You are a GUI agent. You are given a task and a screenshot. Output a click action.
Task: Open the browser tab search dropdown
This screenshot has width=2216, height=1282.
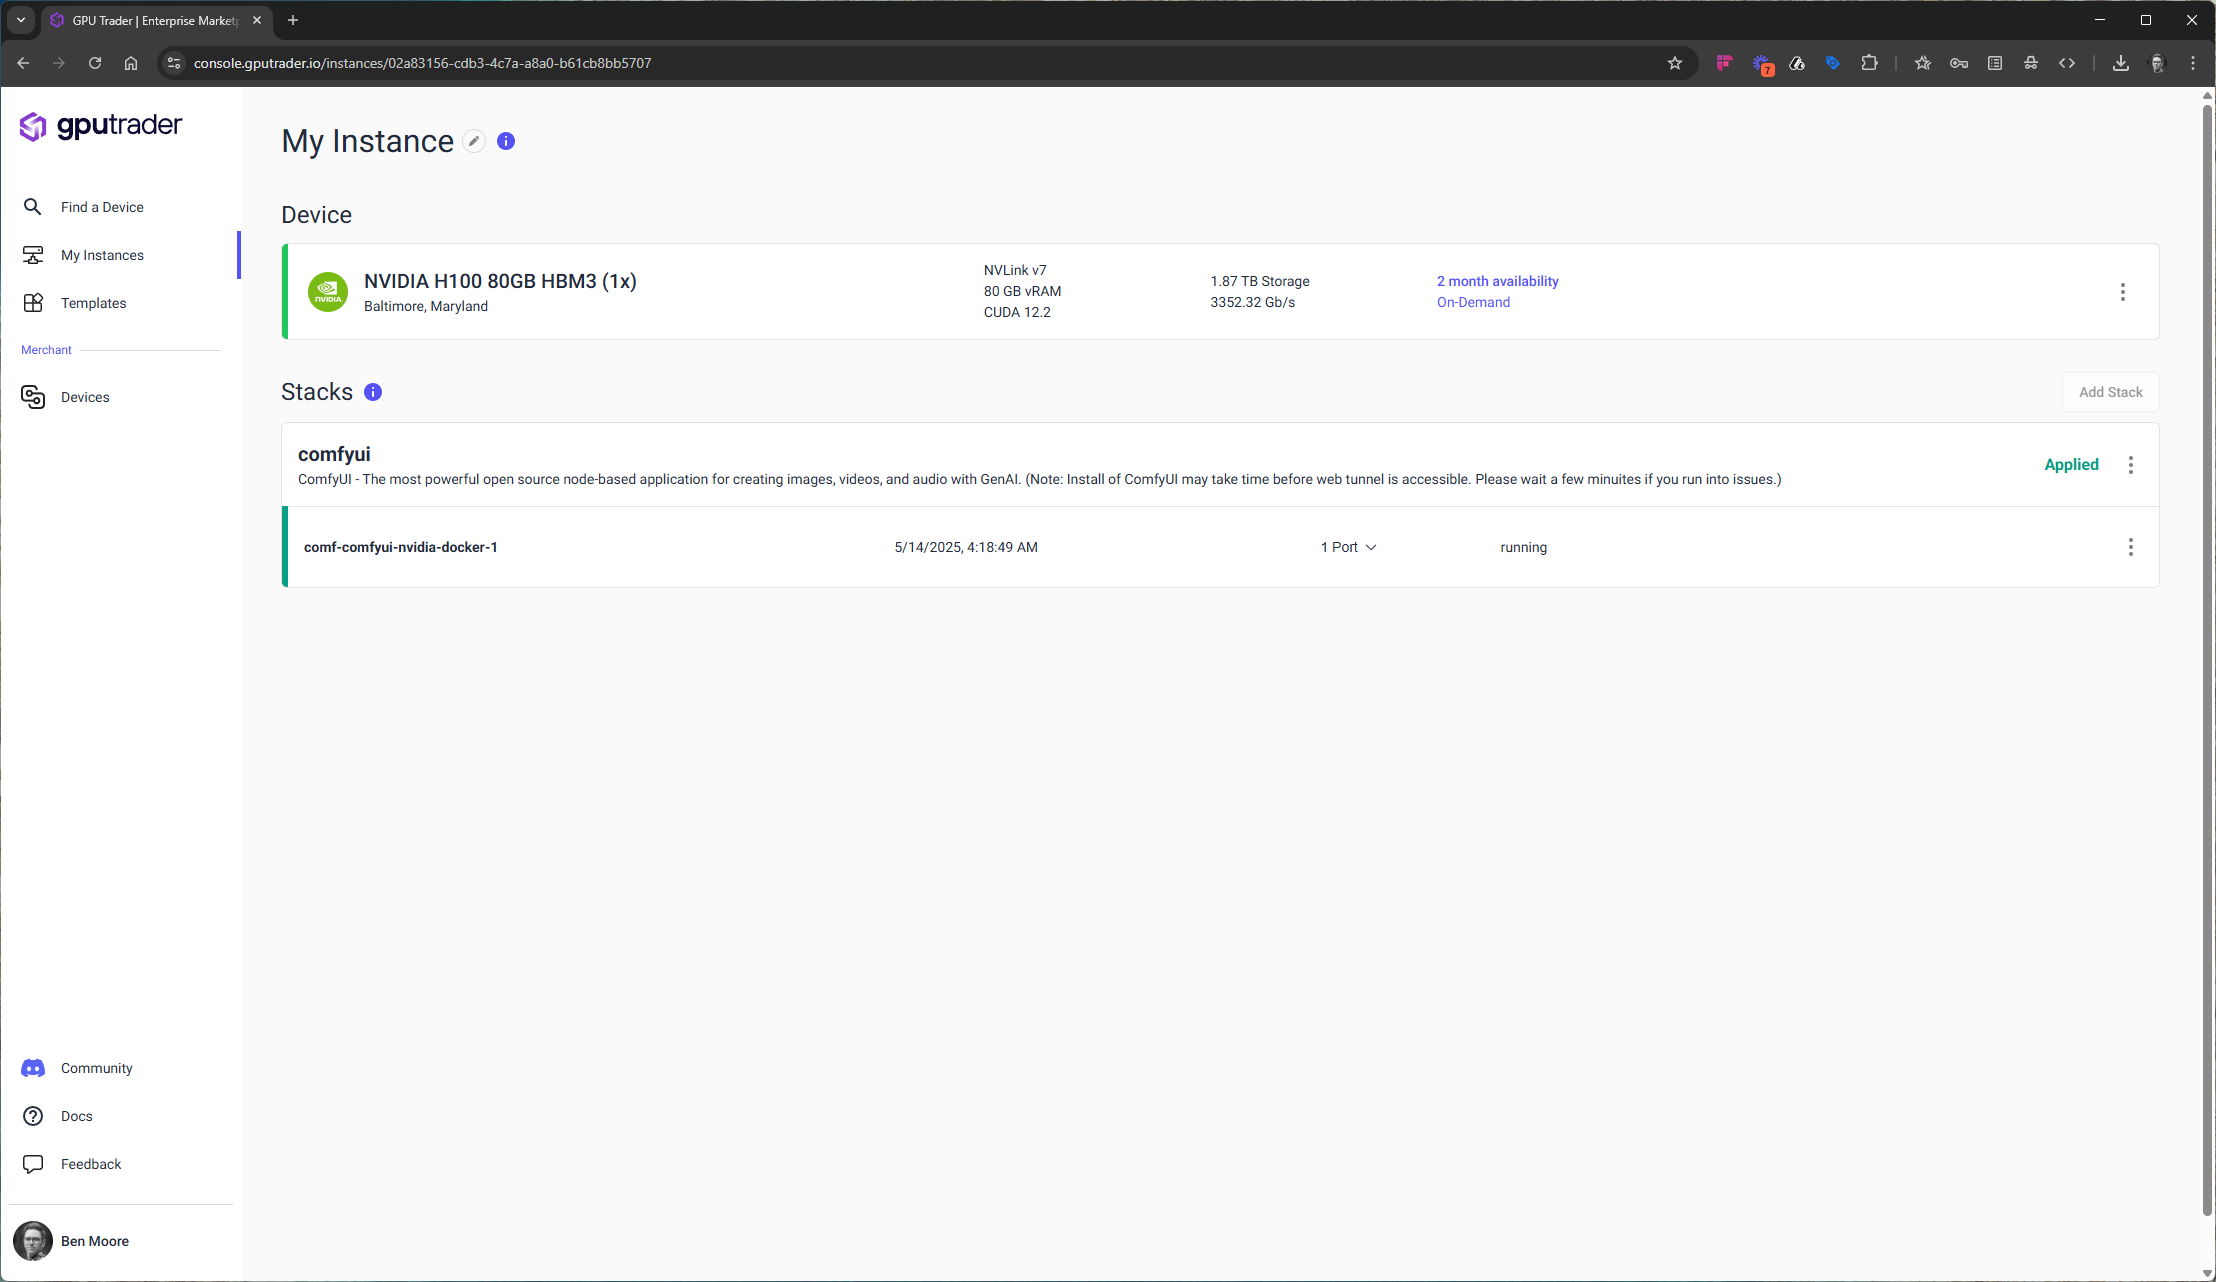click(21, 20)
